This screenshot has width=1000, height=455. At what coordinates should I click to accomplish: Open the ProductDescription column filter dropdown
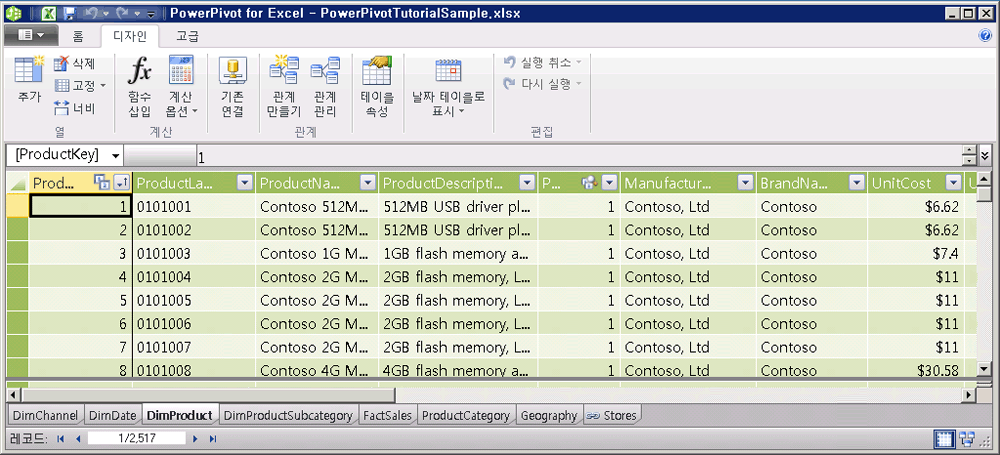(527, 183)
